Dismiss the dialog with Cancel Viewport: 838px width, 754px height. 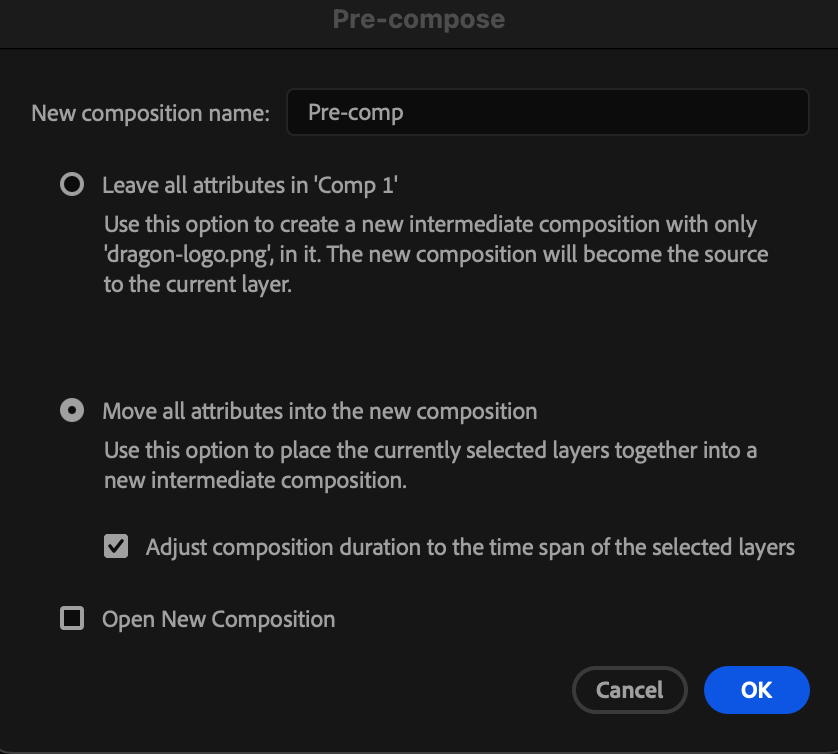click(x=630, y=690)
